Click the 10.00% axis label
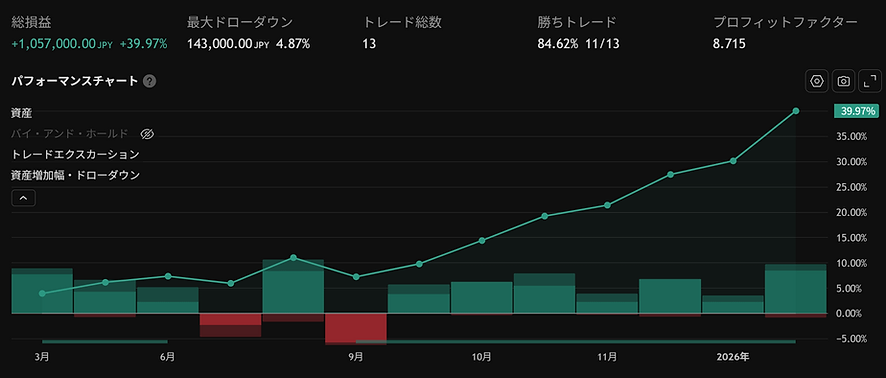The image size is (886, 378). click(852, 263)
